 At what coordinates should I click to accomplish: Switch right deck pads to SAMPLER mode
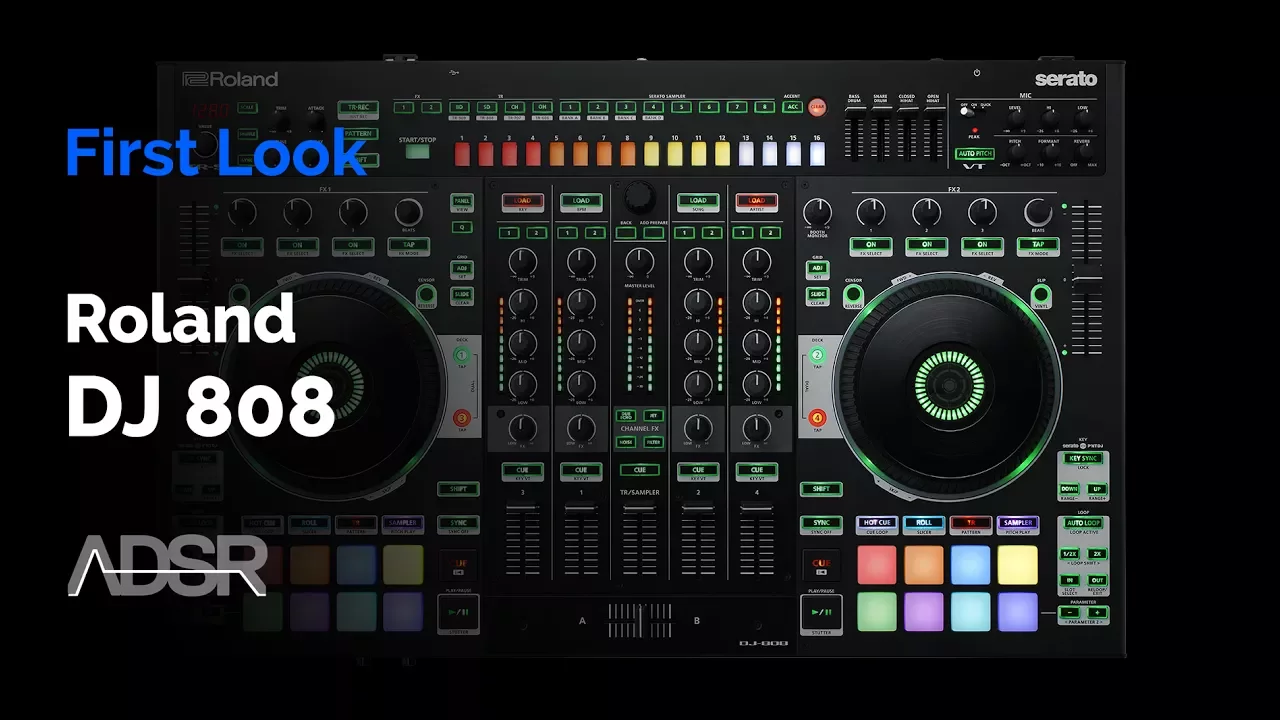tap(1018, 523)
